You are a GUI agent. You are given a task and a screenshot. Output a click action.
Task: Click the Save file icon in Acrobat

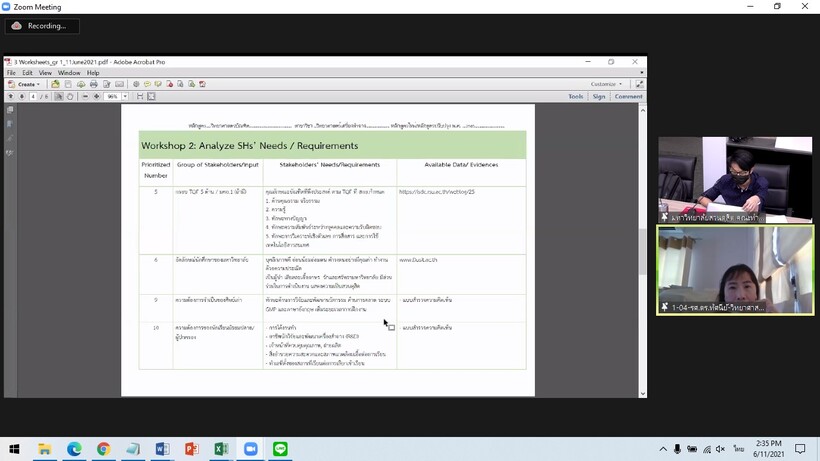coord(68,84)
